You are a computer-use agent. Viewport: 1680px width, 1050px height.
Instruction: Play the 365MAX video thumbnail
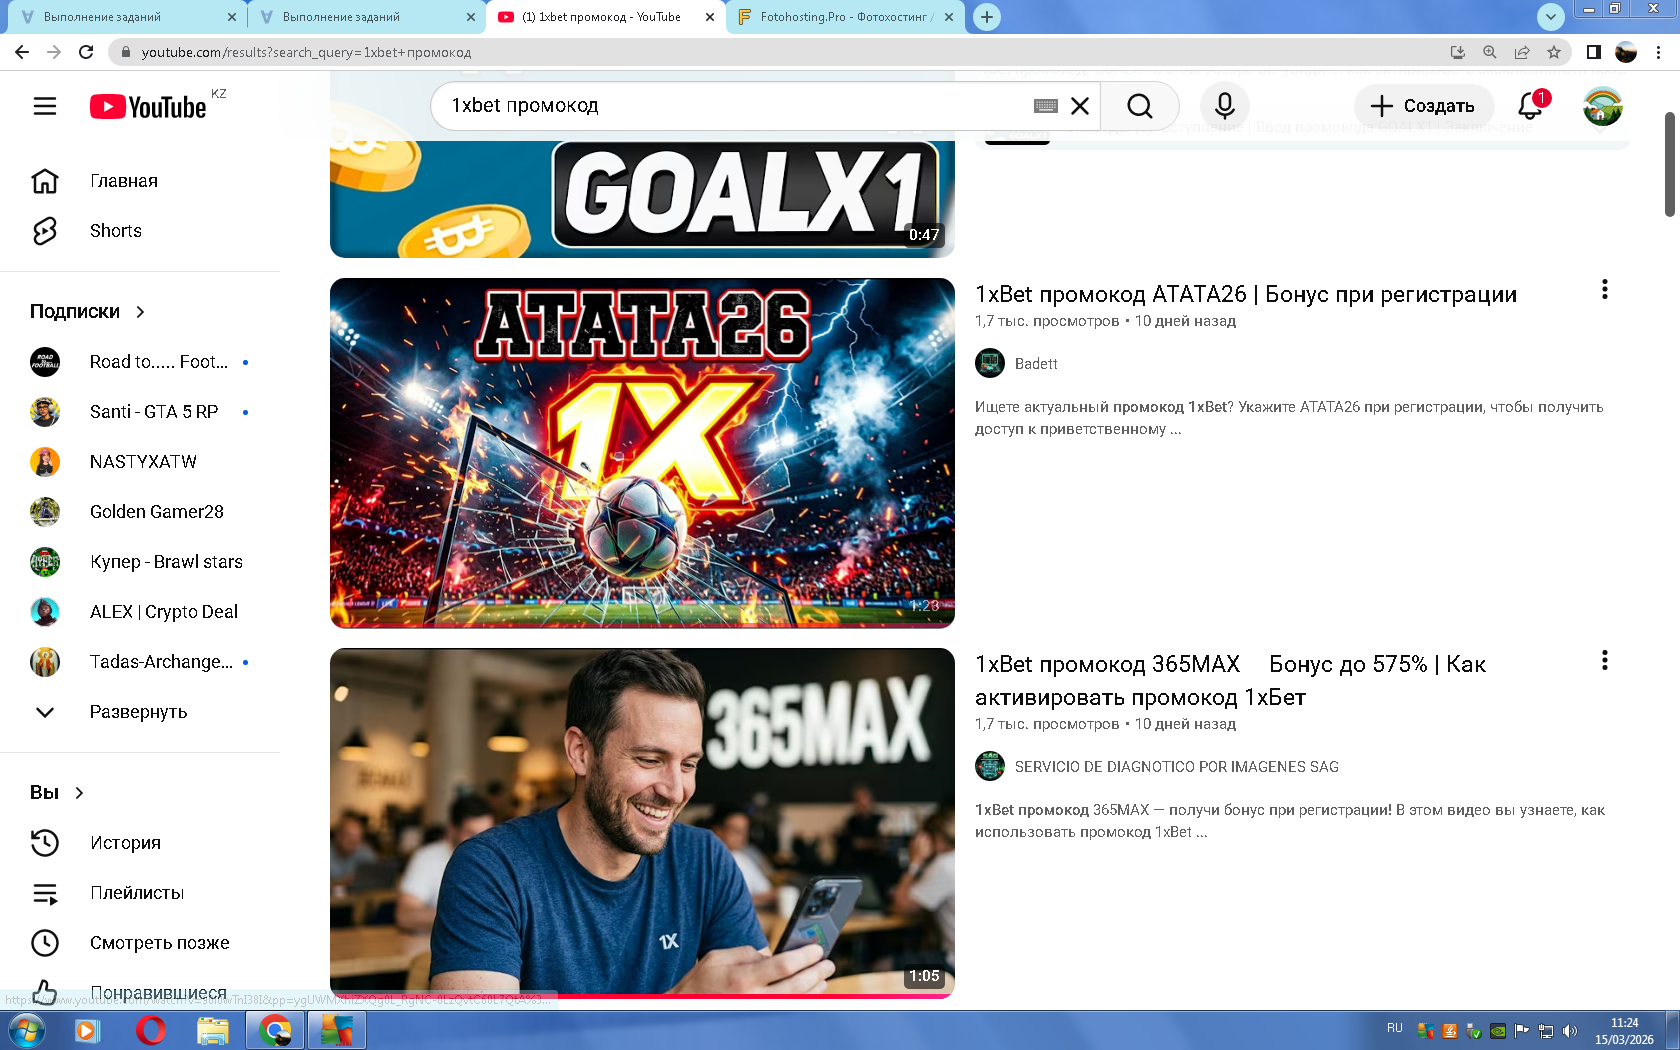(642, 823)
